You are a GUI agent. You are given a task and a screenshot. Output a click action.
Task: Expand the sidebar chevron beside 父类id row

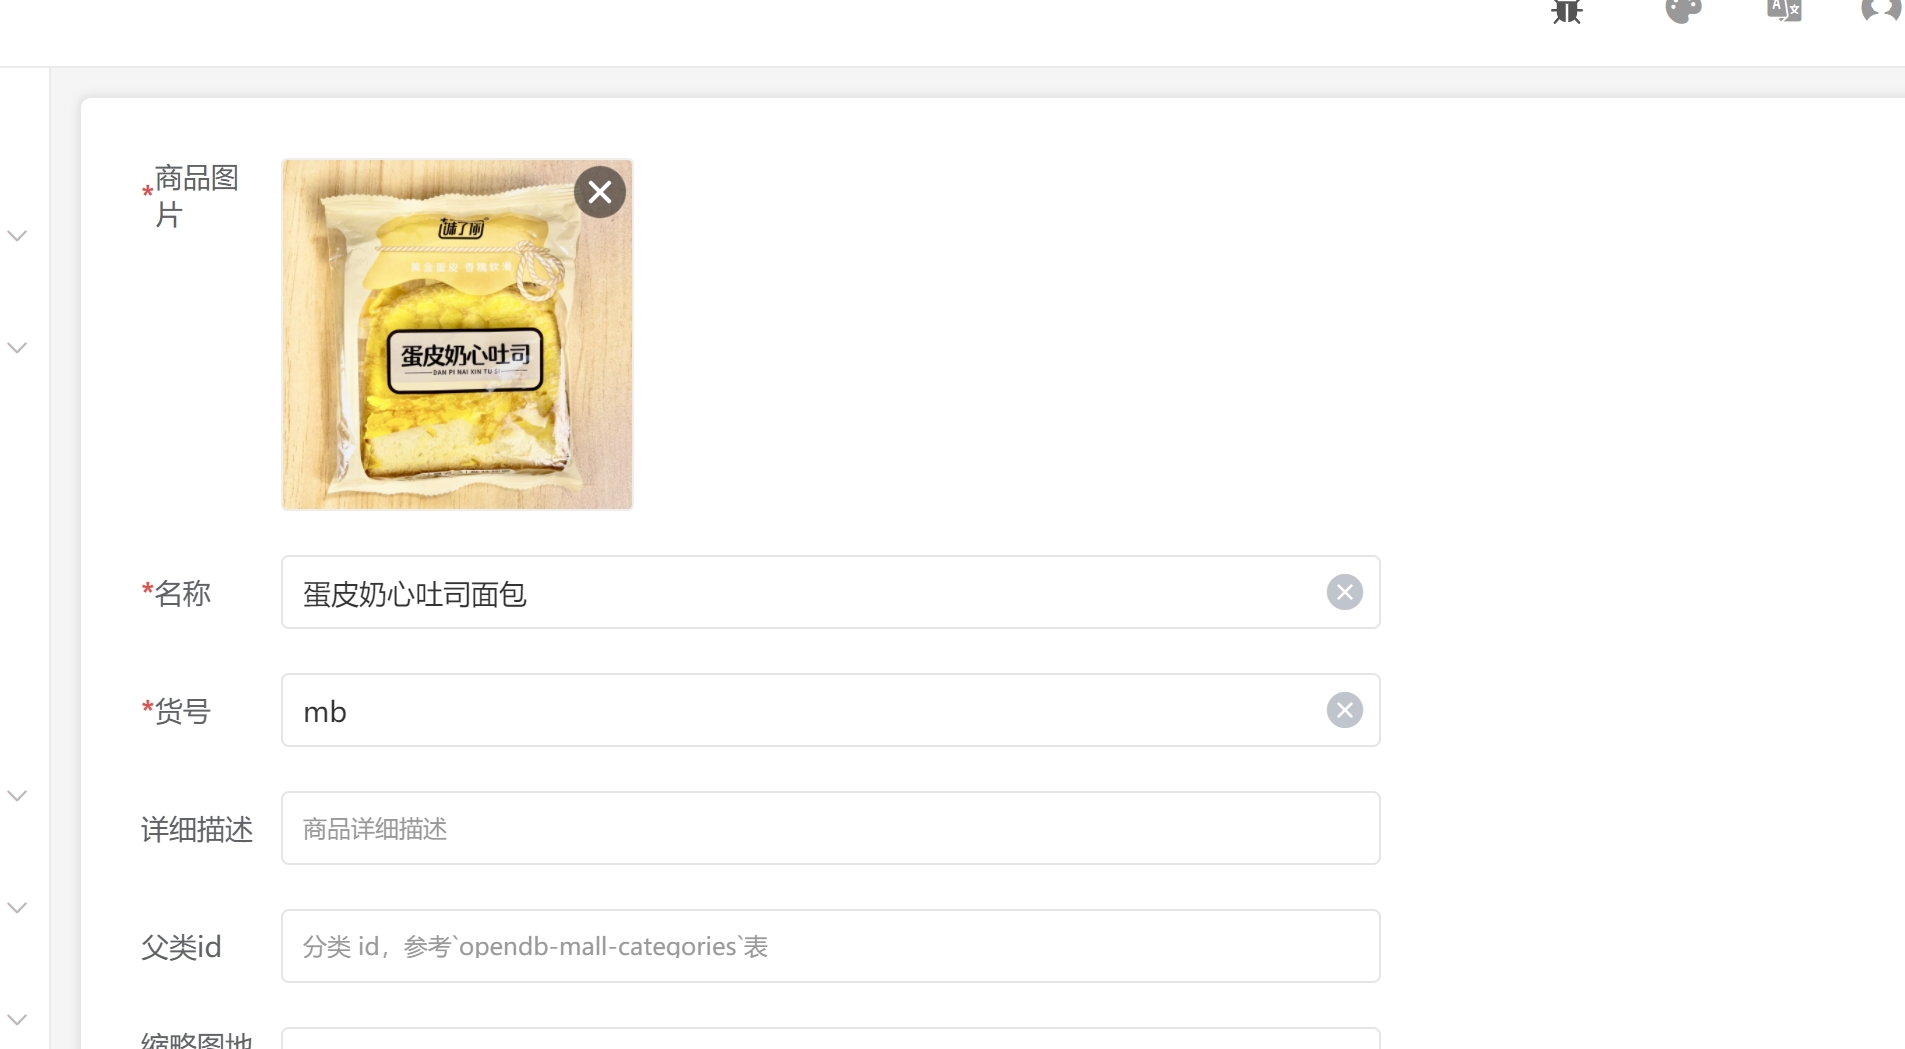click(17, 908)
